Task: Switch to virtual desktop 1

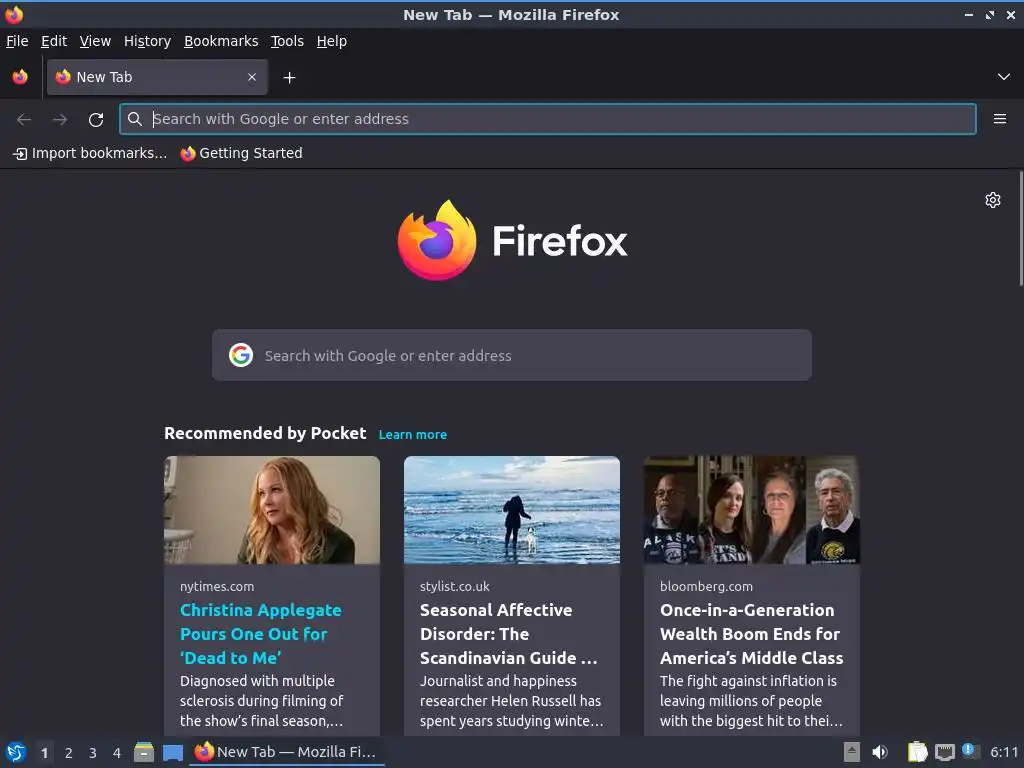Action: point(44,753)
